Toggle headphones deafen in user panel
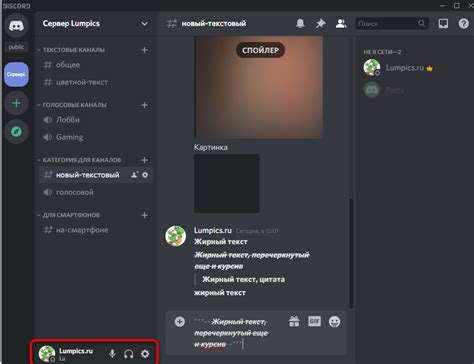474x364 pixels. [x=129, y=354]
